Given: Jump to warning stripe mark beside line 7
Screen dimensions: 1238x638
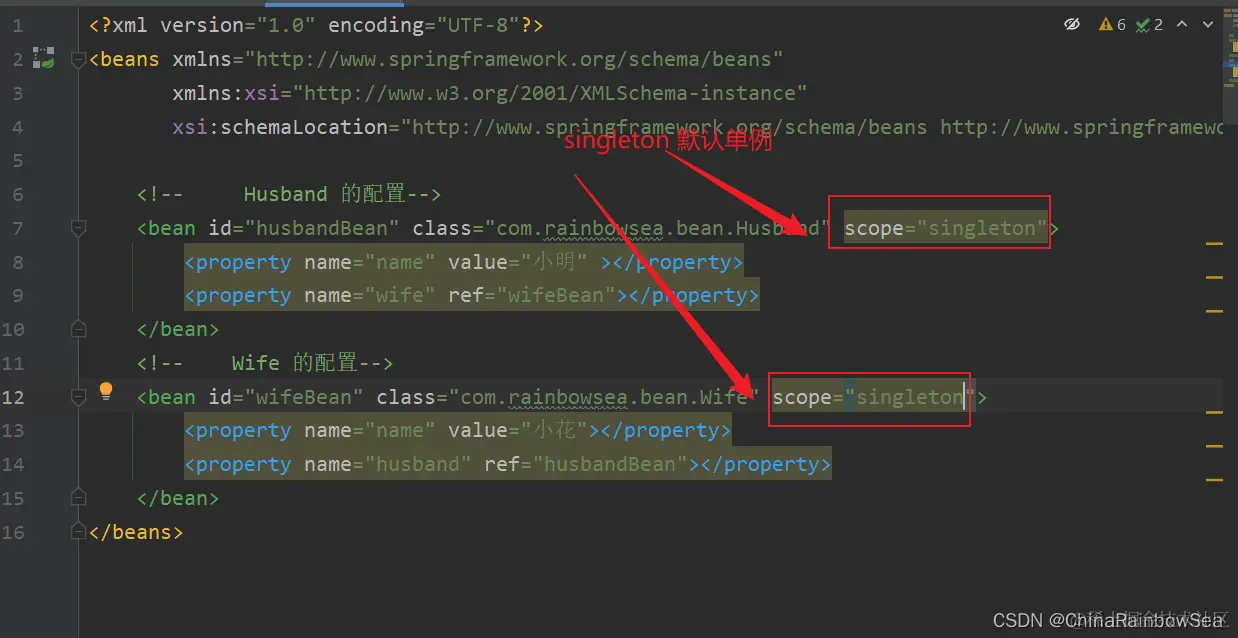Looking at the screenshot, I should (1214, 243).
